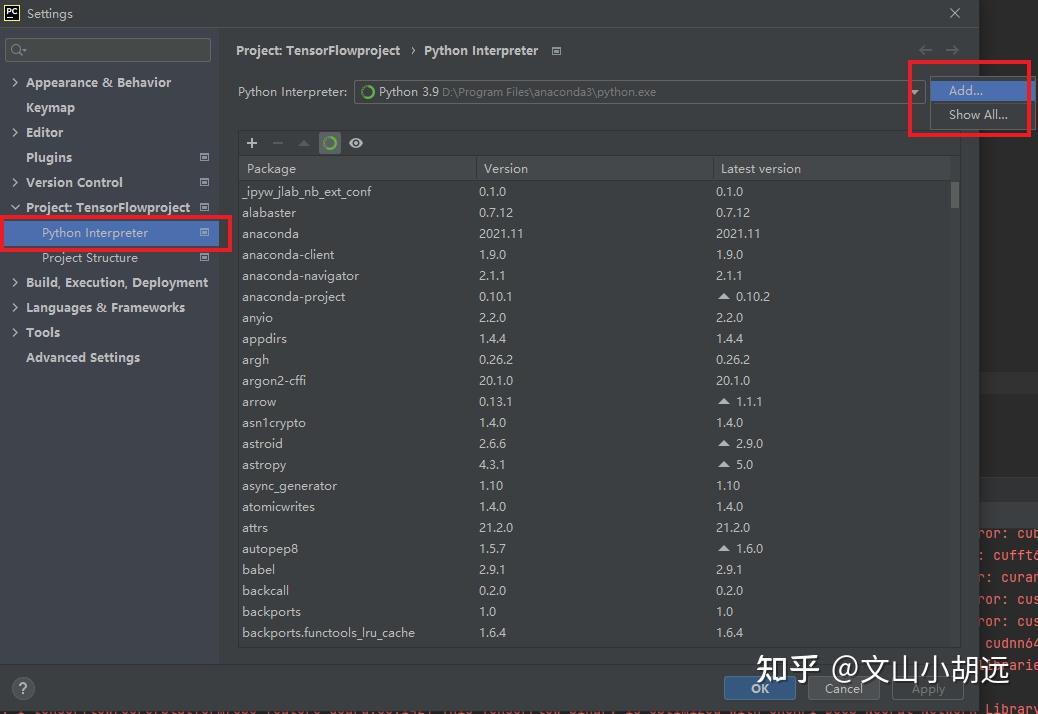
Task: Collapse the Project: TensorFlowproject section
Action: click(15, 207)
